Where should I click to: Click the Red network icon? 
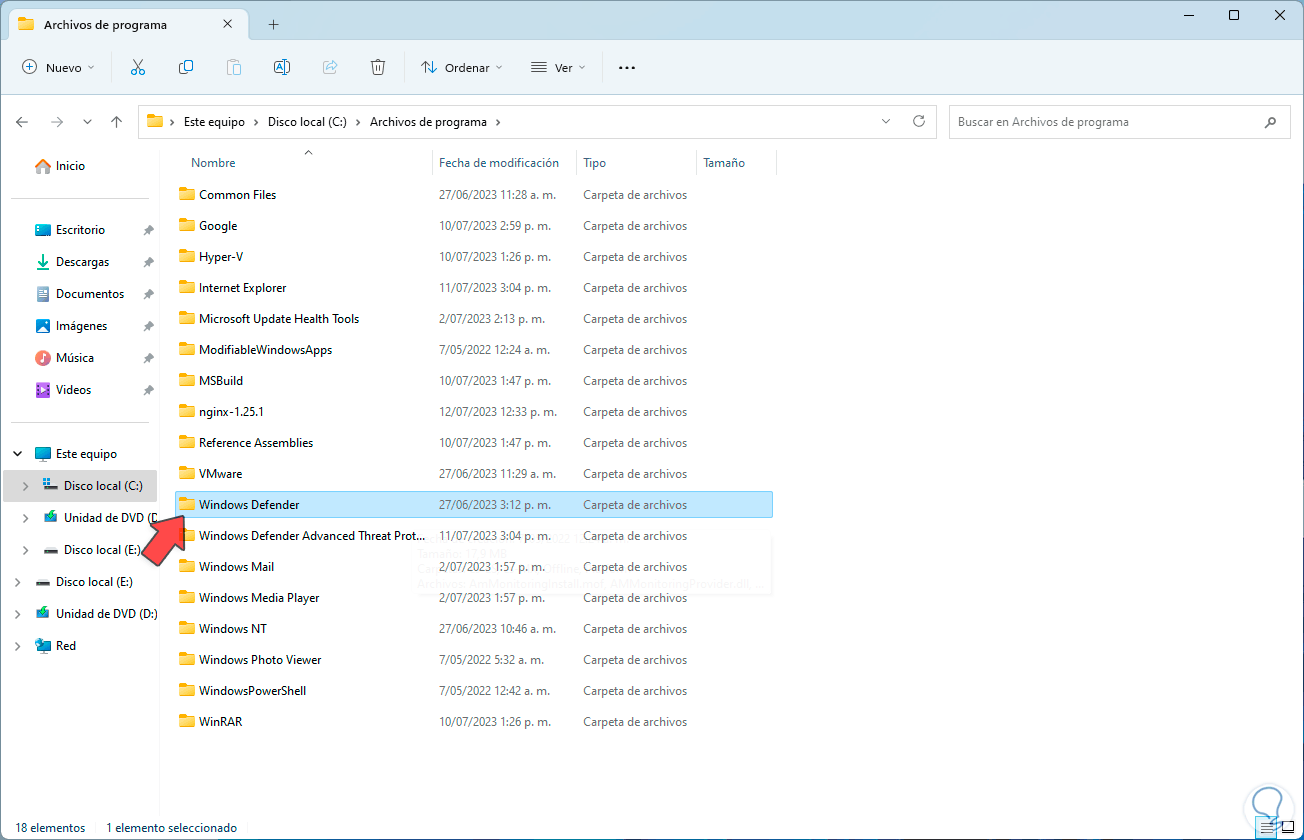point(43,646)
